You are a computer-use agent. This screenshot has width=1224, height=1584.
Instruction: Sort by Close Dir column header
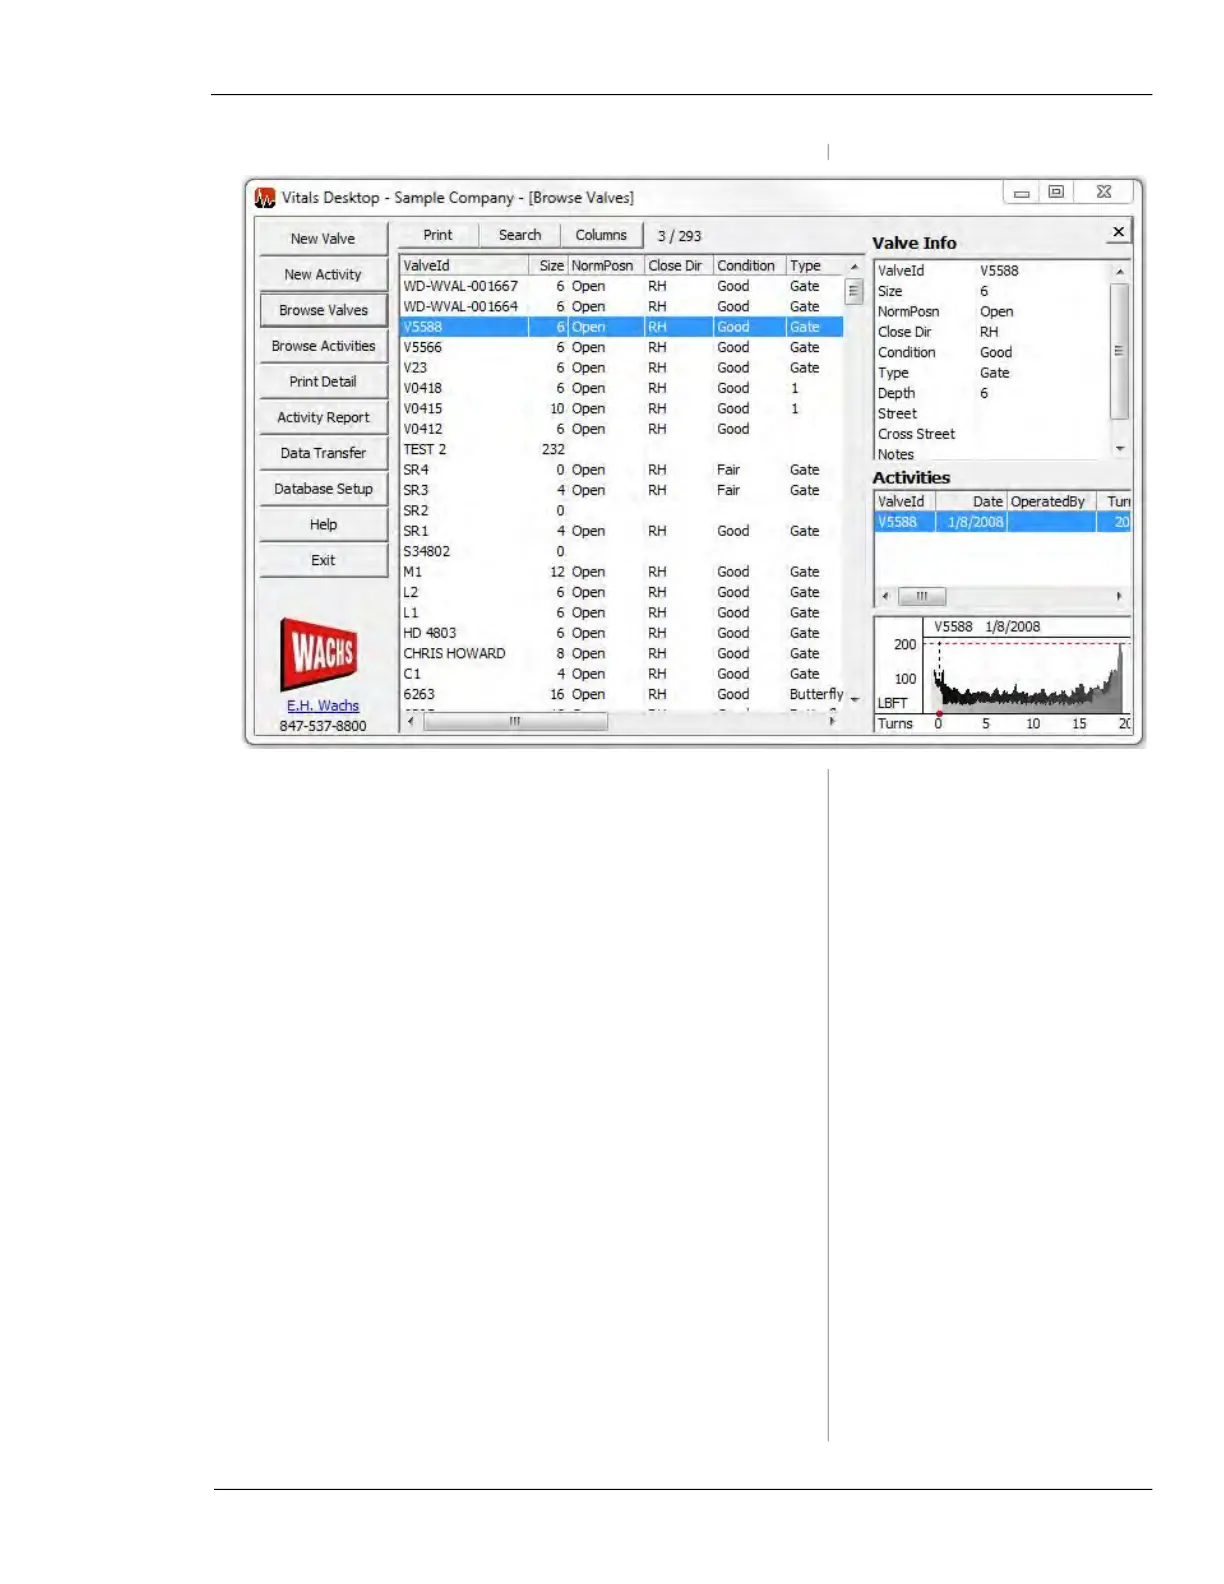click(x=678, y=266)
